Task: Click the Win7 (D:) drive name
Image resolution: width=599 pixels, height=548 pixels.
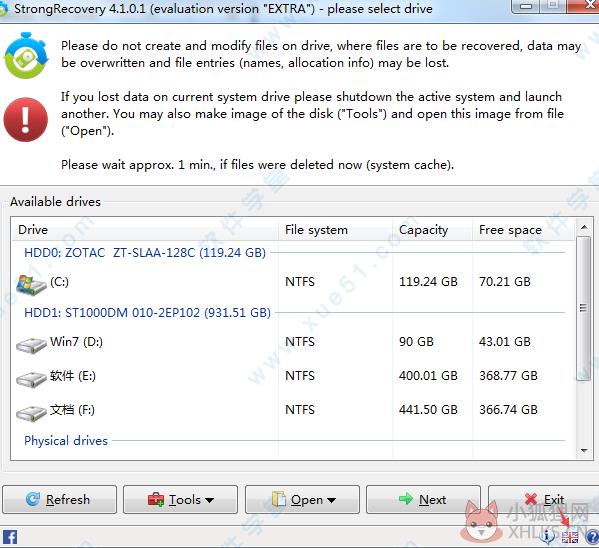Action: tap(76, 342)
